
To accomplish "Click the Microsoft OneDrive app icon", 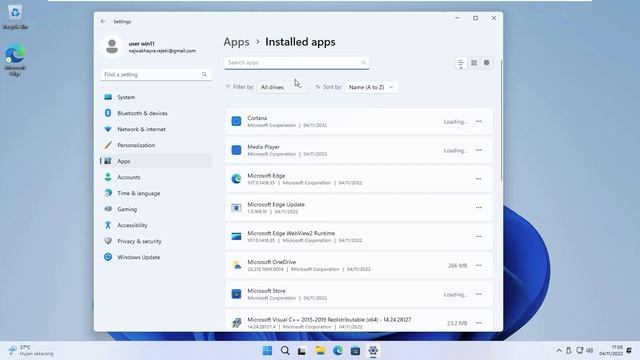I will pyautogui.click(x=236, y=265).
